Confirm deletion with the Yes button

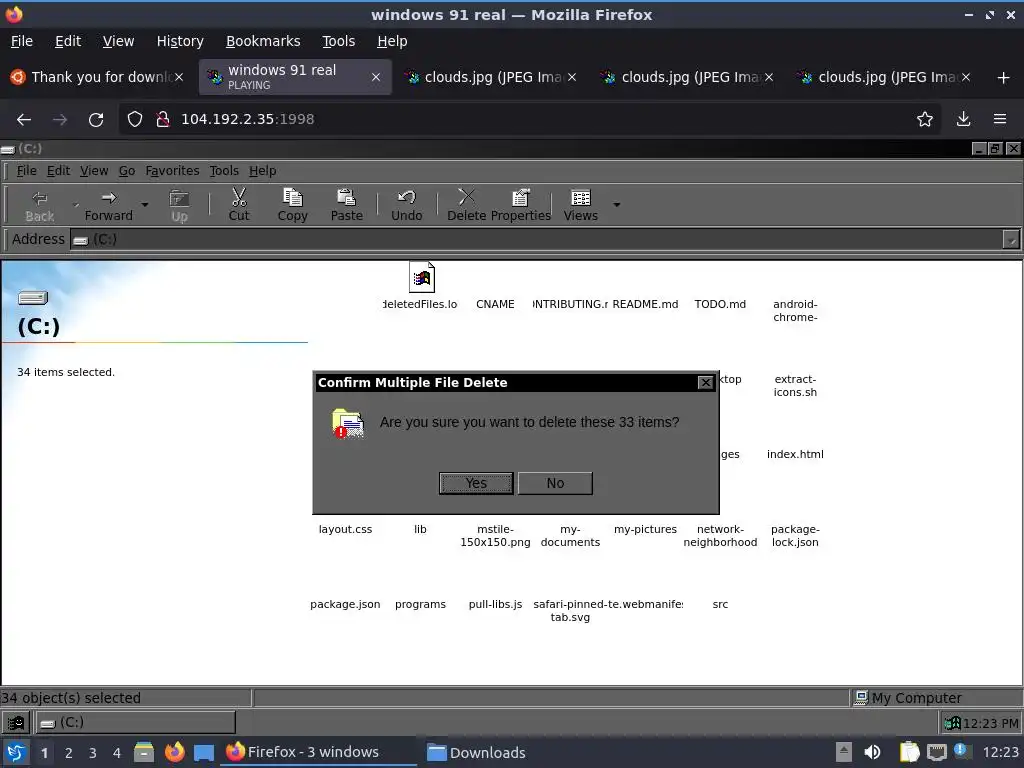pos(476,483)
